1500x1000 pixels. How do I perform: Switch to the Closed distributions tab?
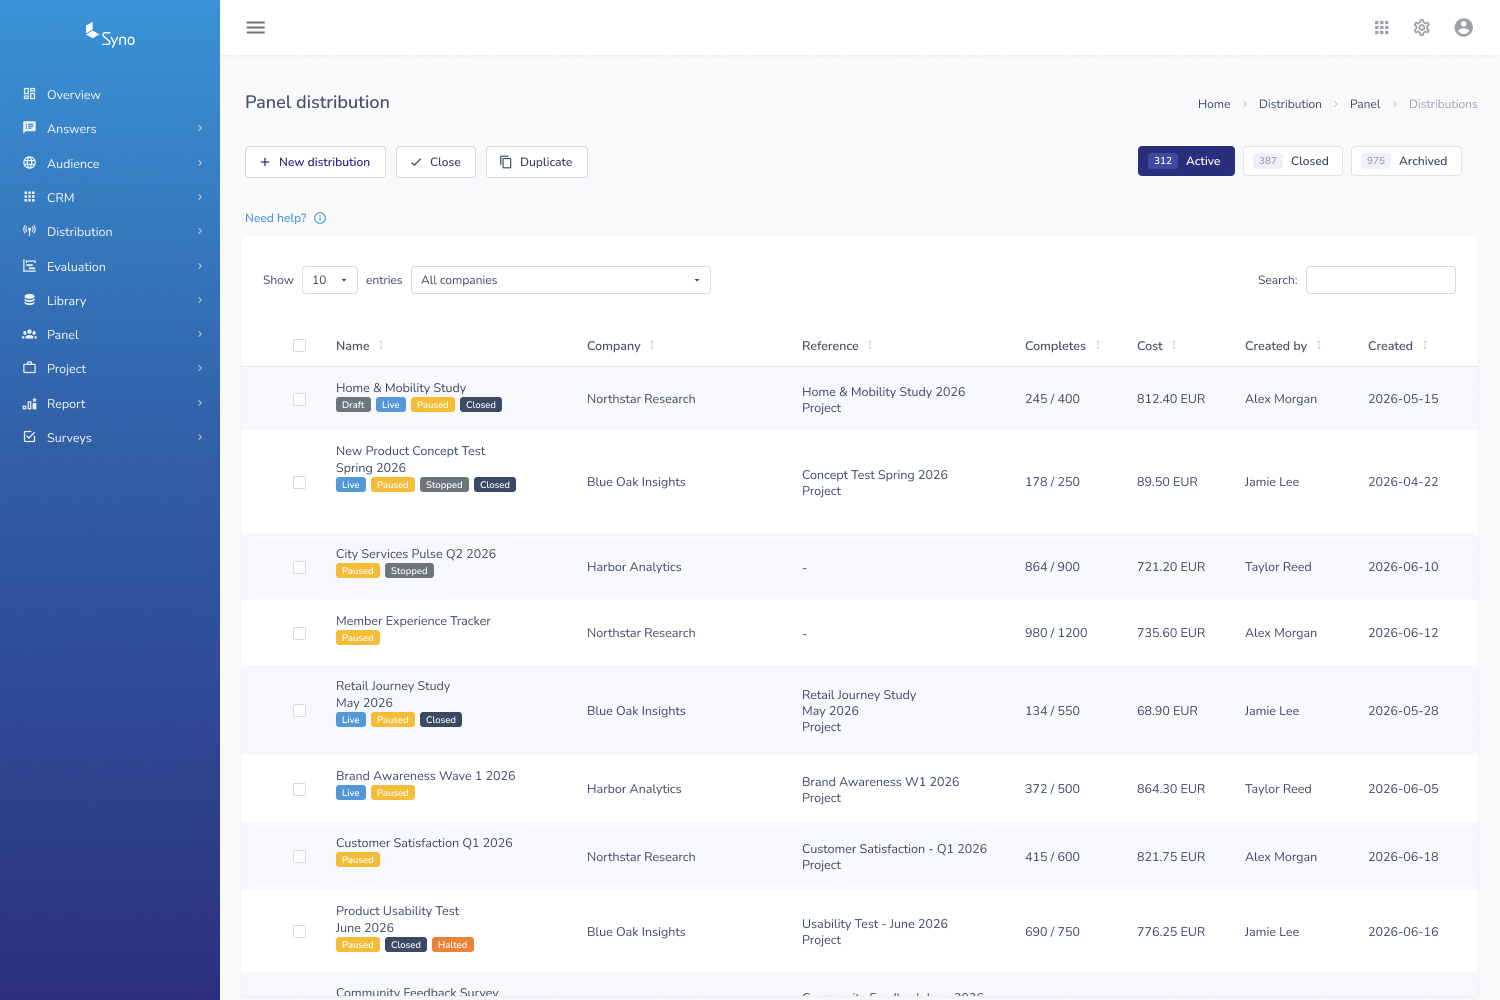[x=1293, y=161]
